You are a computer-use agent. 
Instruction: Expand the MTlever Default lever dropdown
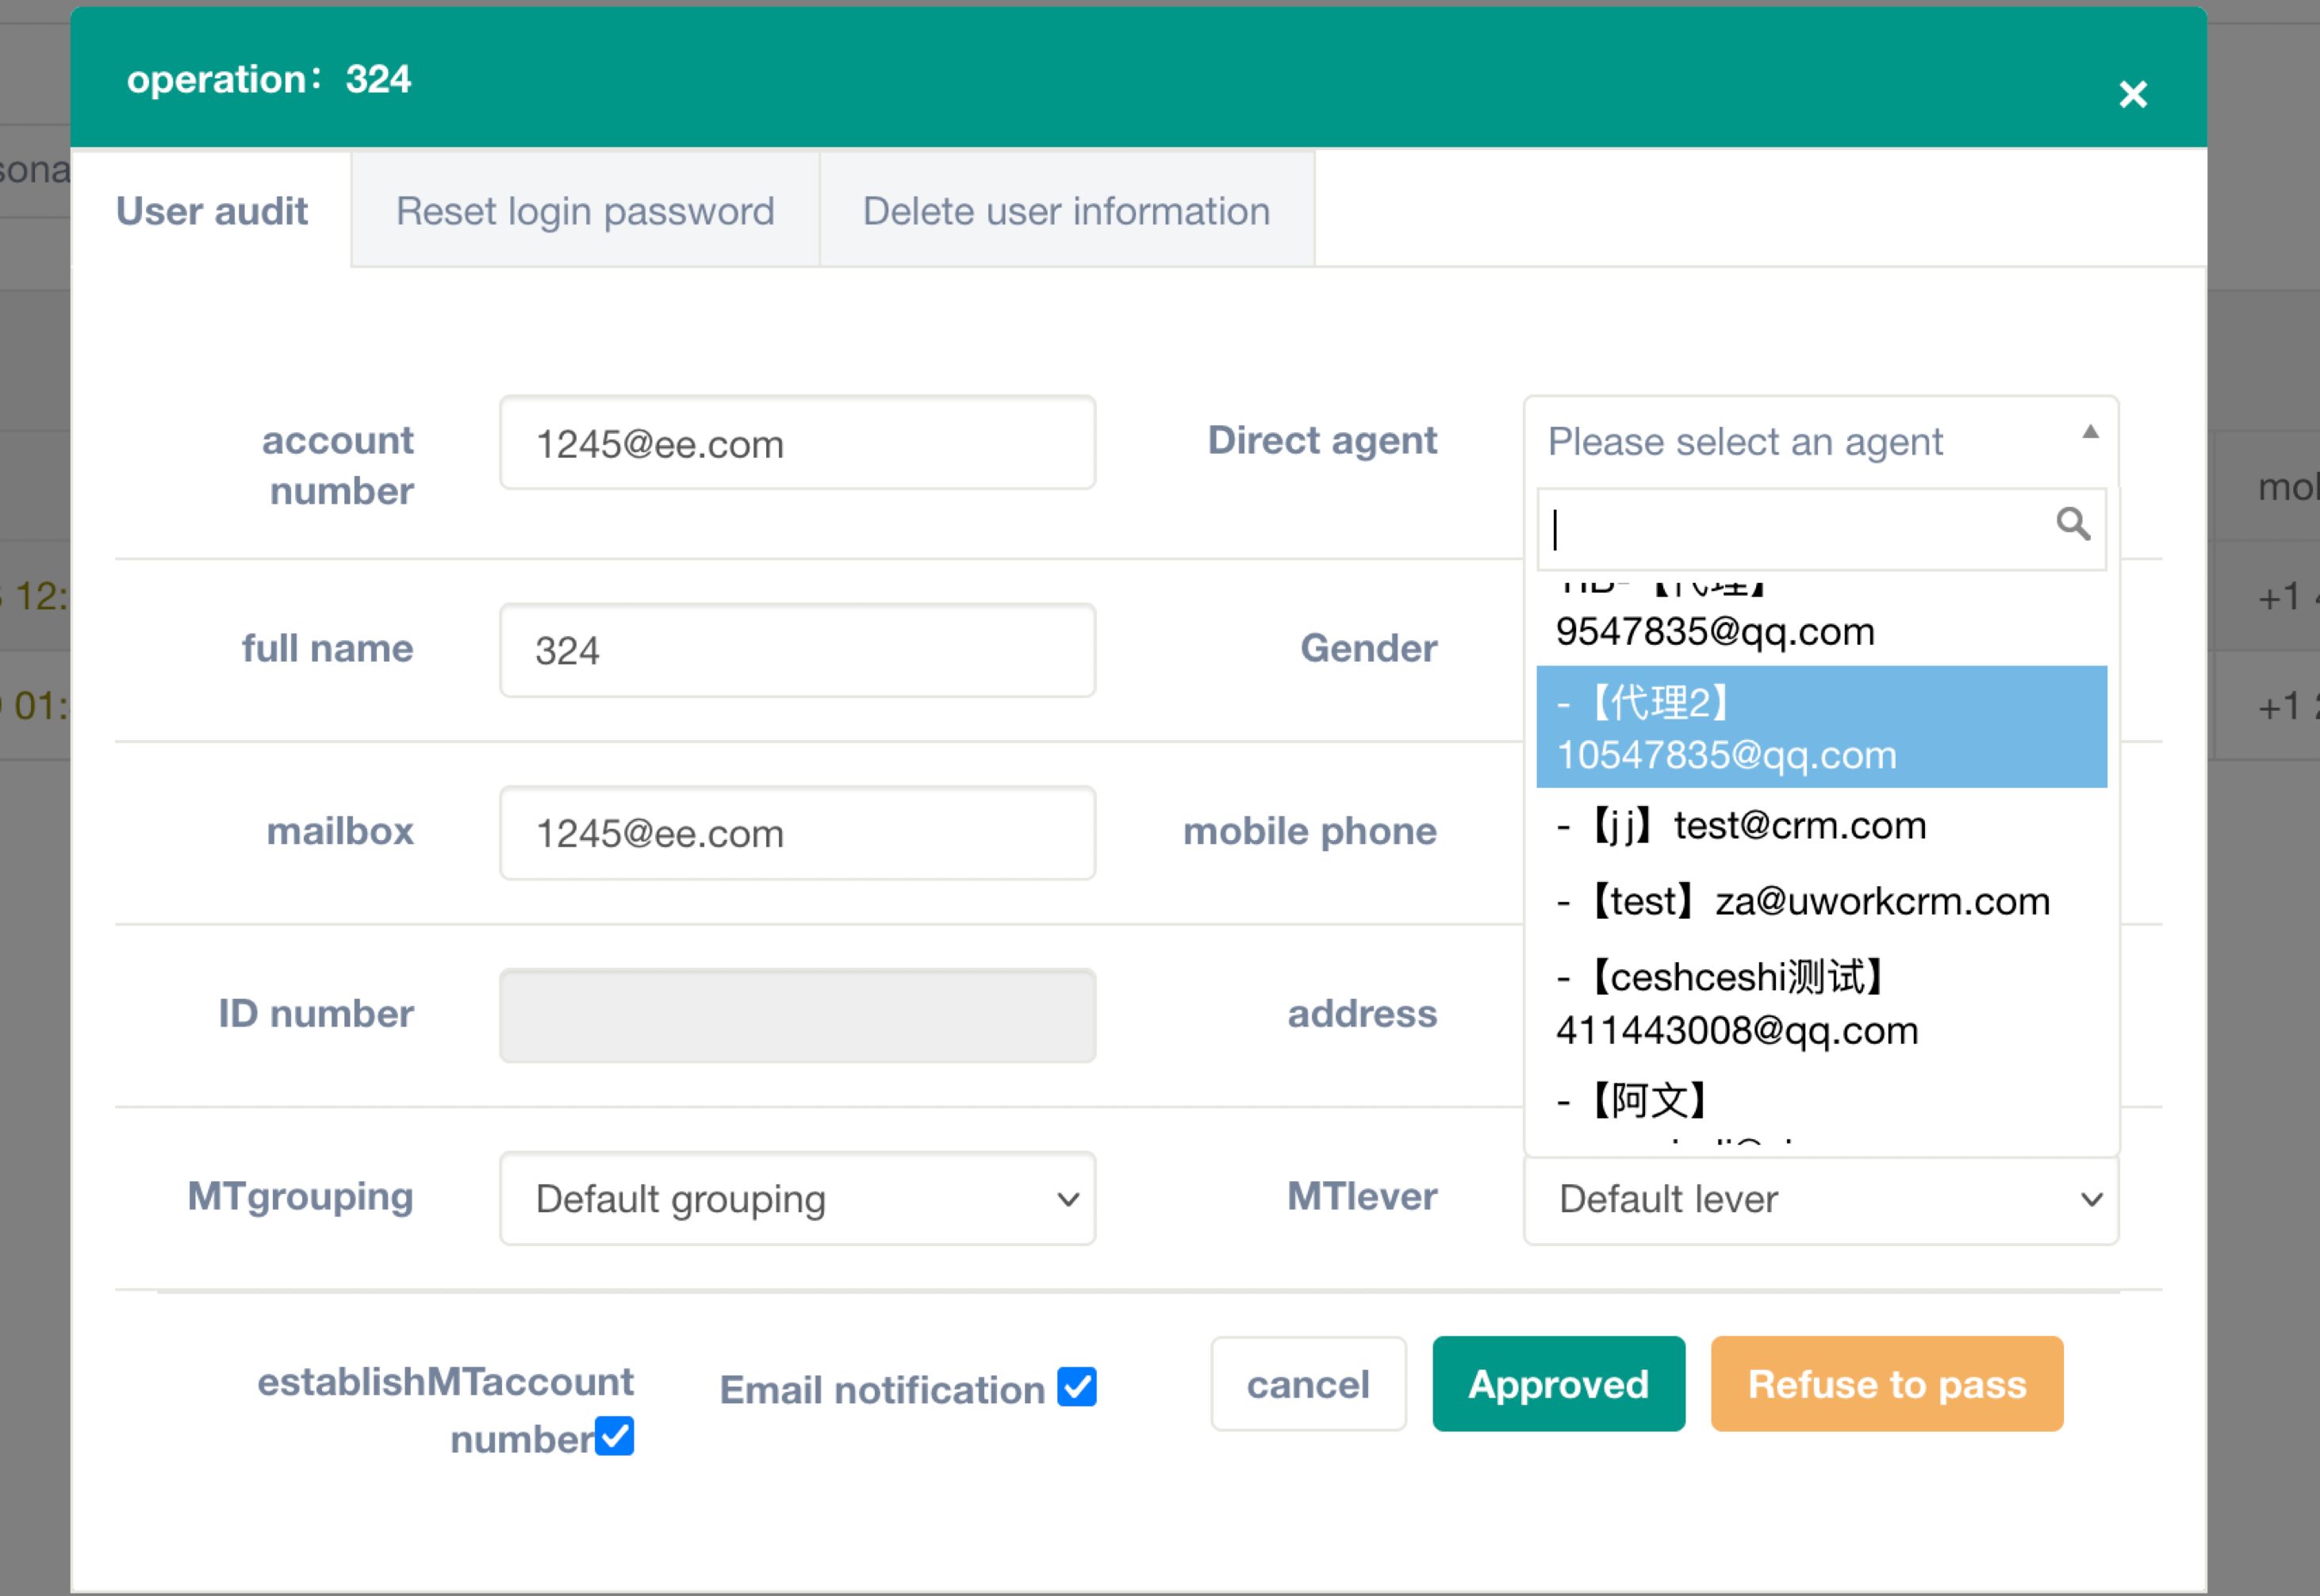pos(1820,1198)
